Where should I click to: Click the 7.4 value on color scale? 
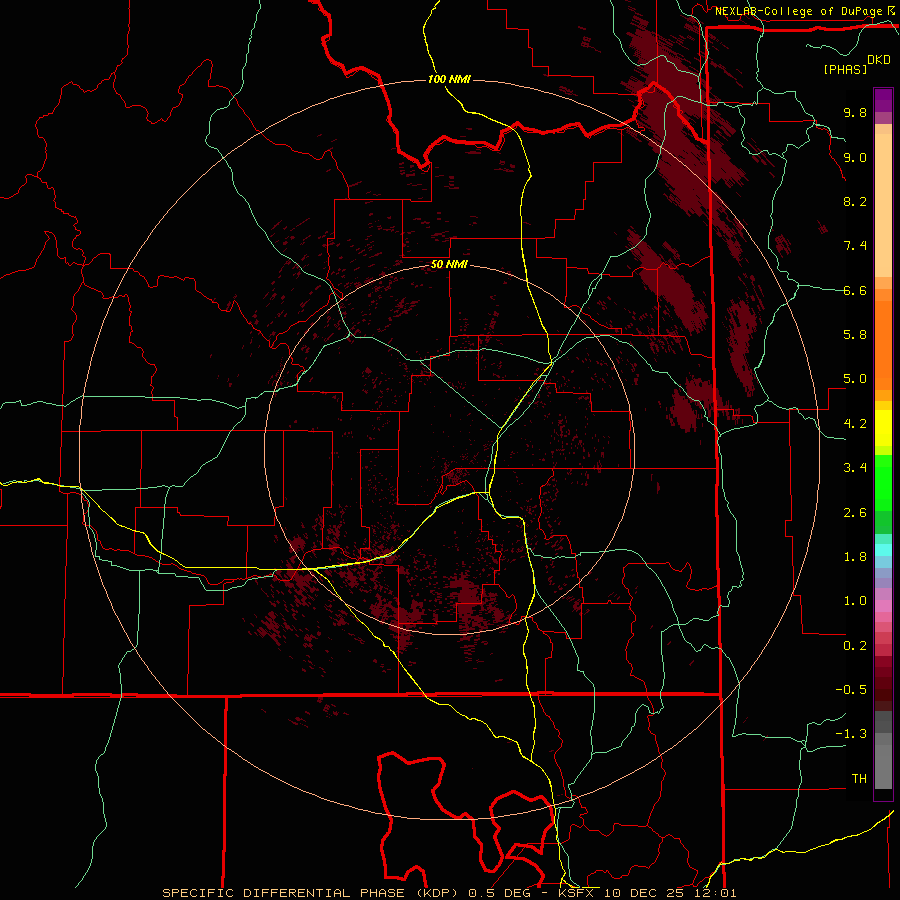[855, 246]
